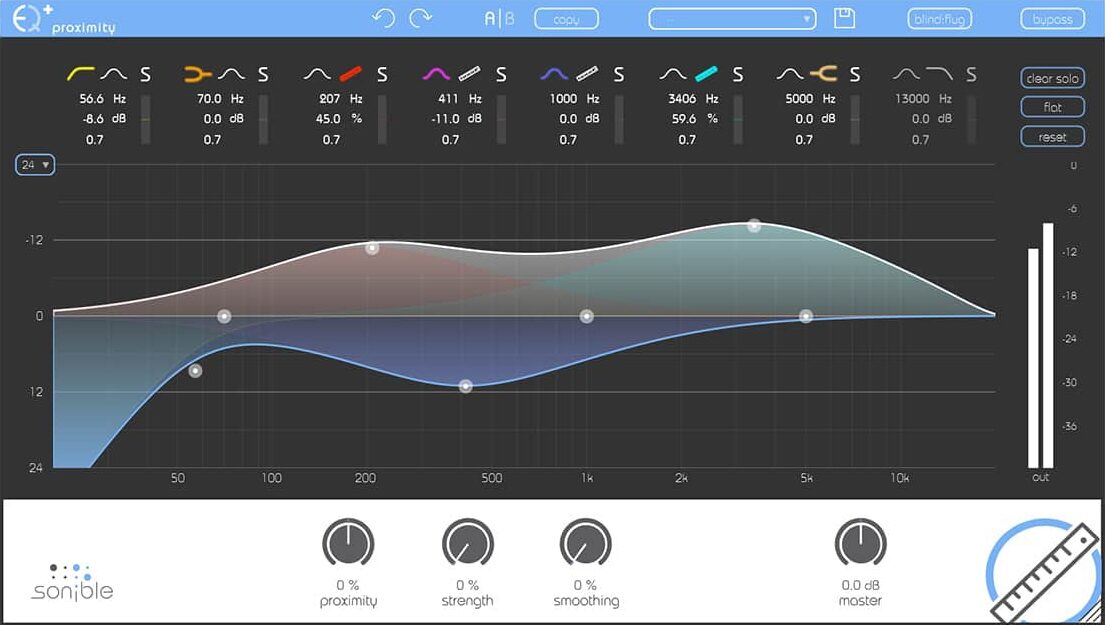Click EQ node at 1k on zero line

586,316
